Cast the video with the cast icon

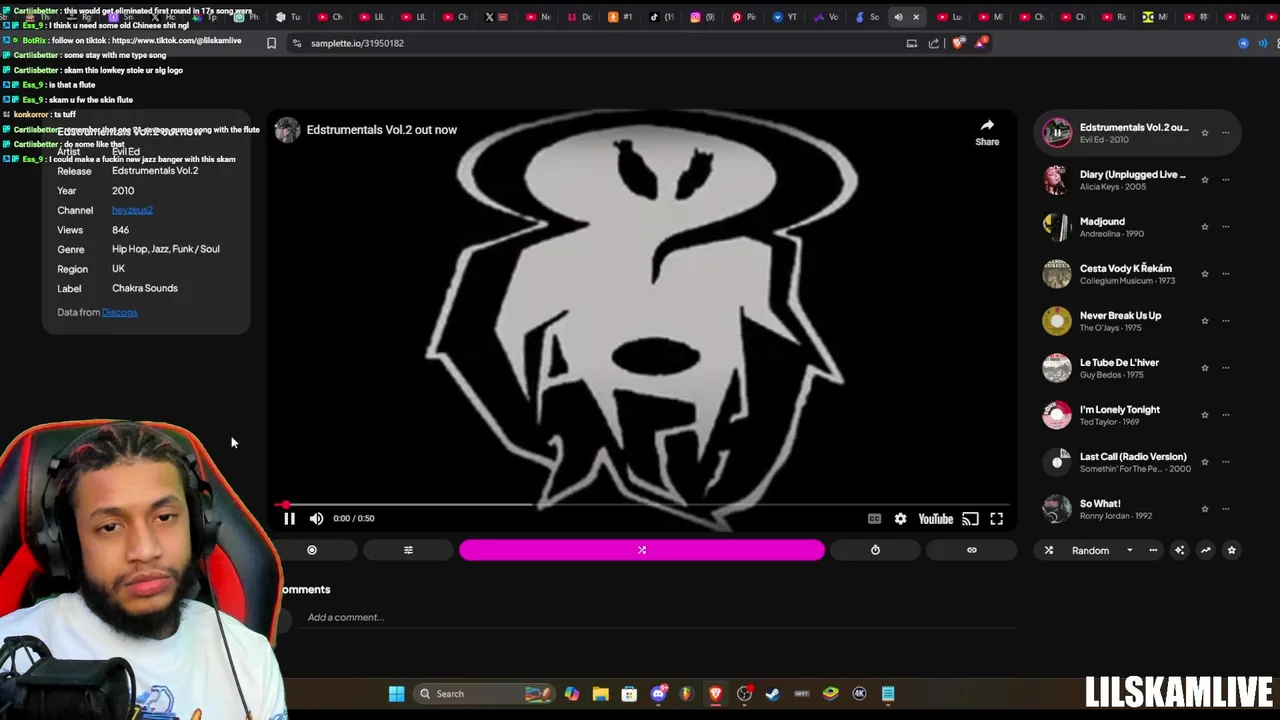click(x=970, y=518)
